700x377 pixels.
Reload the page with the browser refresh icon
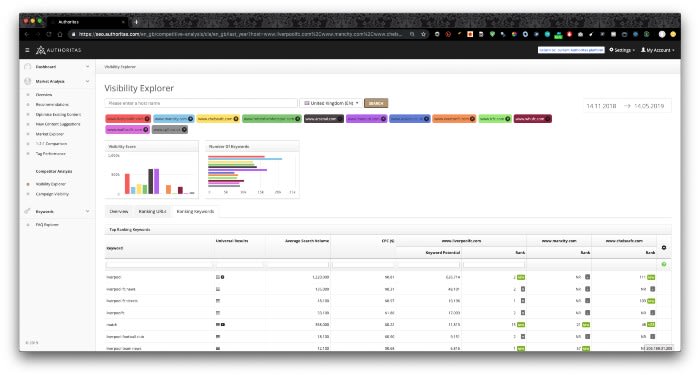[49, 34]
